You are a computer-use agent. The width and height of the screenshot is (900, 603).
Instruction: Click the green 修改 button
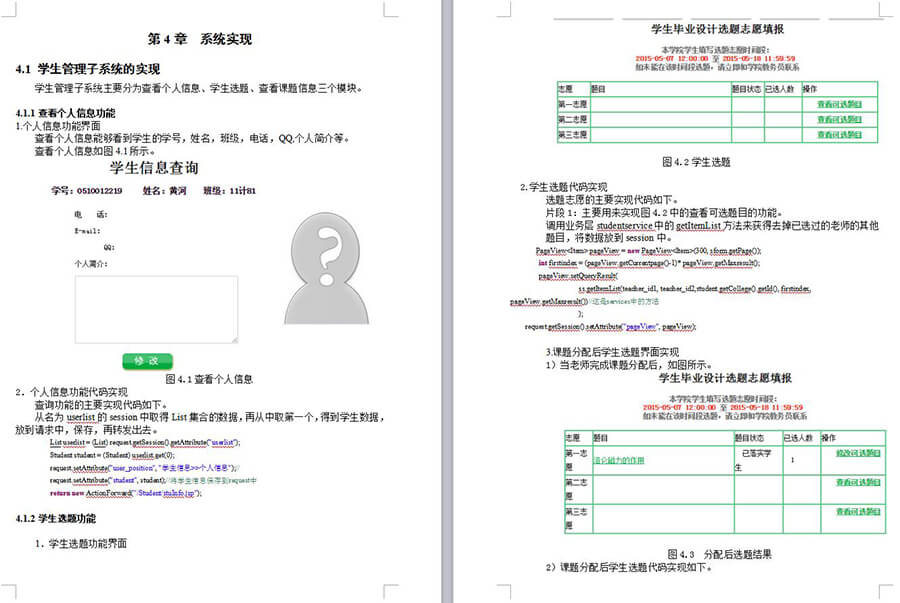tap(148, 361)
